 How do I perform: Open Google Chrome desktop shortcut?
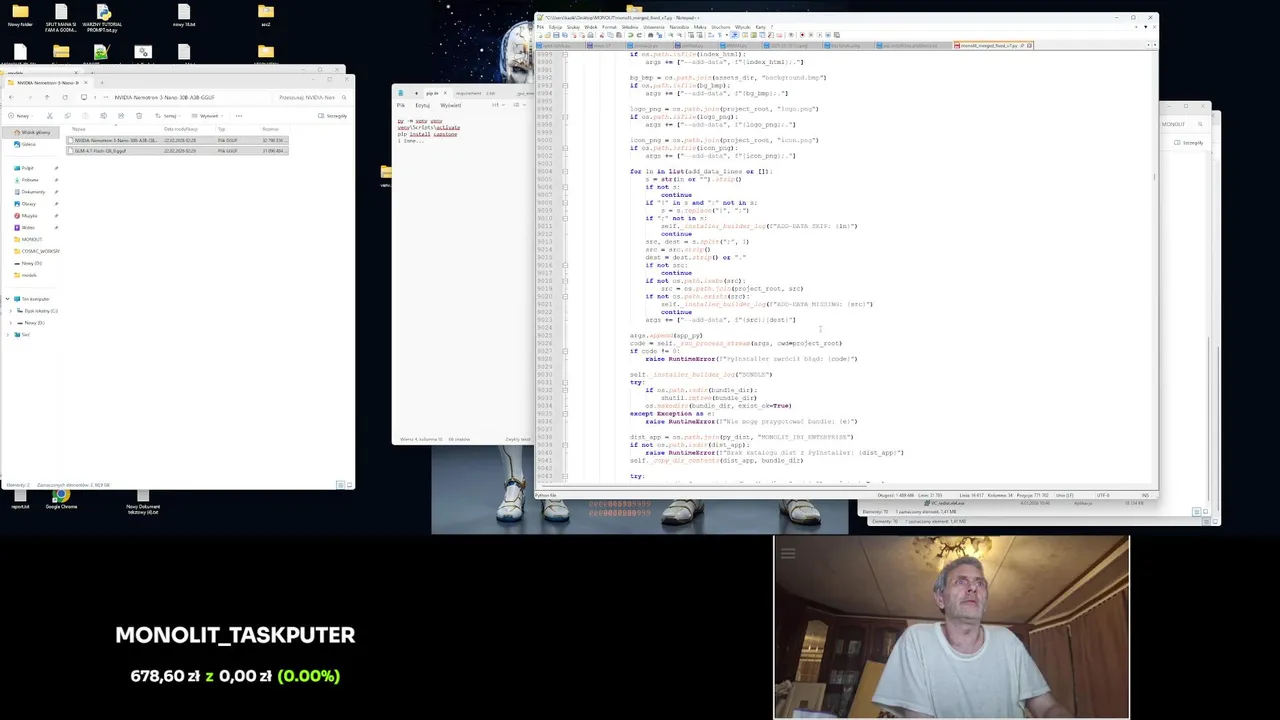click(61, 498)
